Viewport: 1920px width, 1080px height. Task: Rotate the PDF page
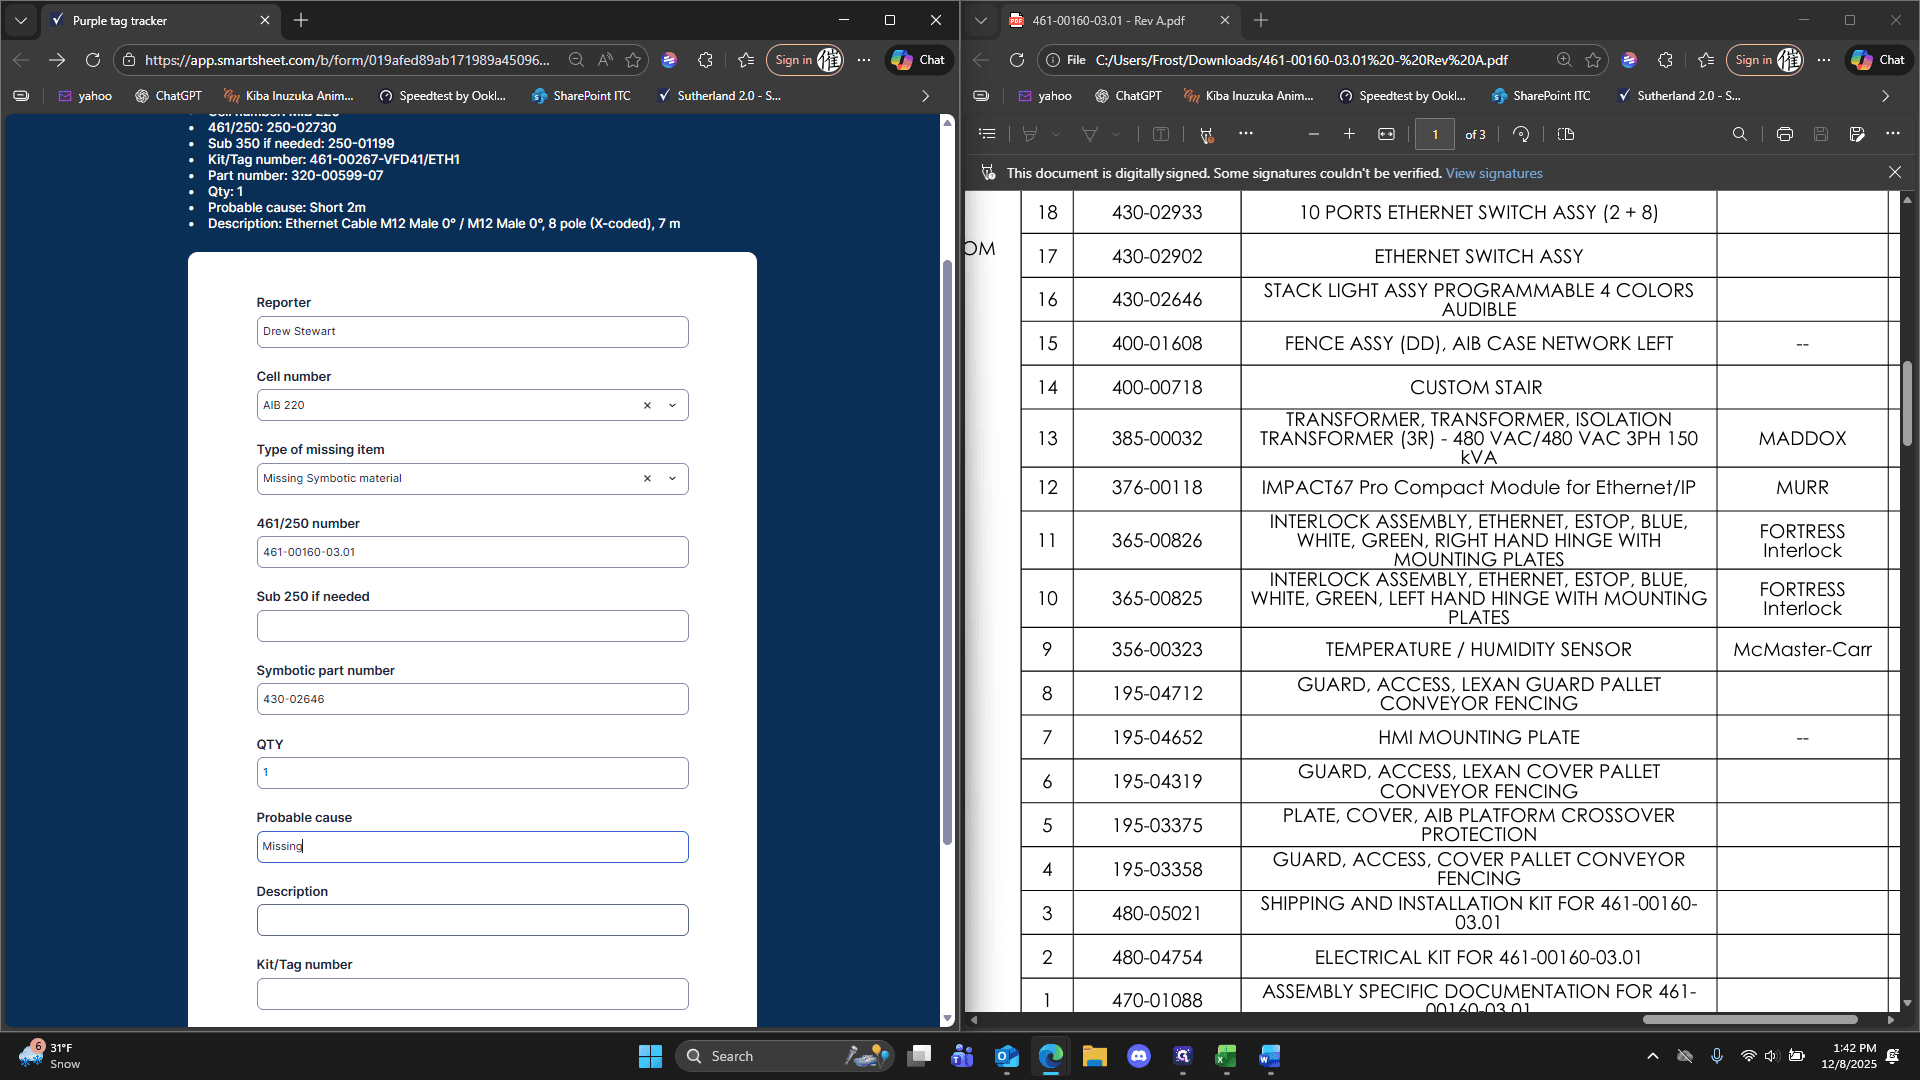coord(1521,134)
